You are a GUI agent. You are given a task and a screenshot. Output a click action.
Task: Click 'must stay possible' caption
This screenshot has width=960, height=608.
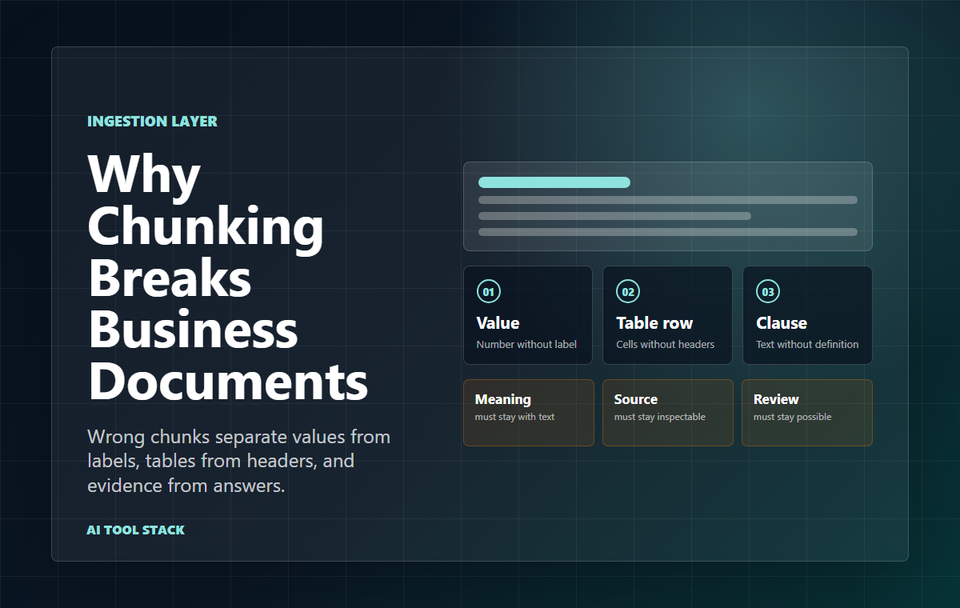(793, 417)
